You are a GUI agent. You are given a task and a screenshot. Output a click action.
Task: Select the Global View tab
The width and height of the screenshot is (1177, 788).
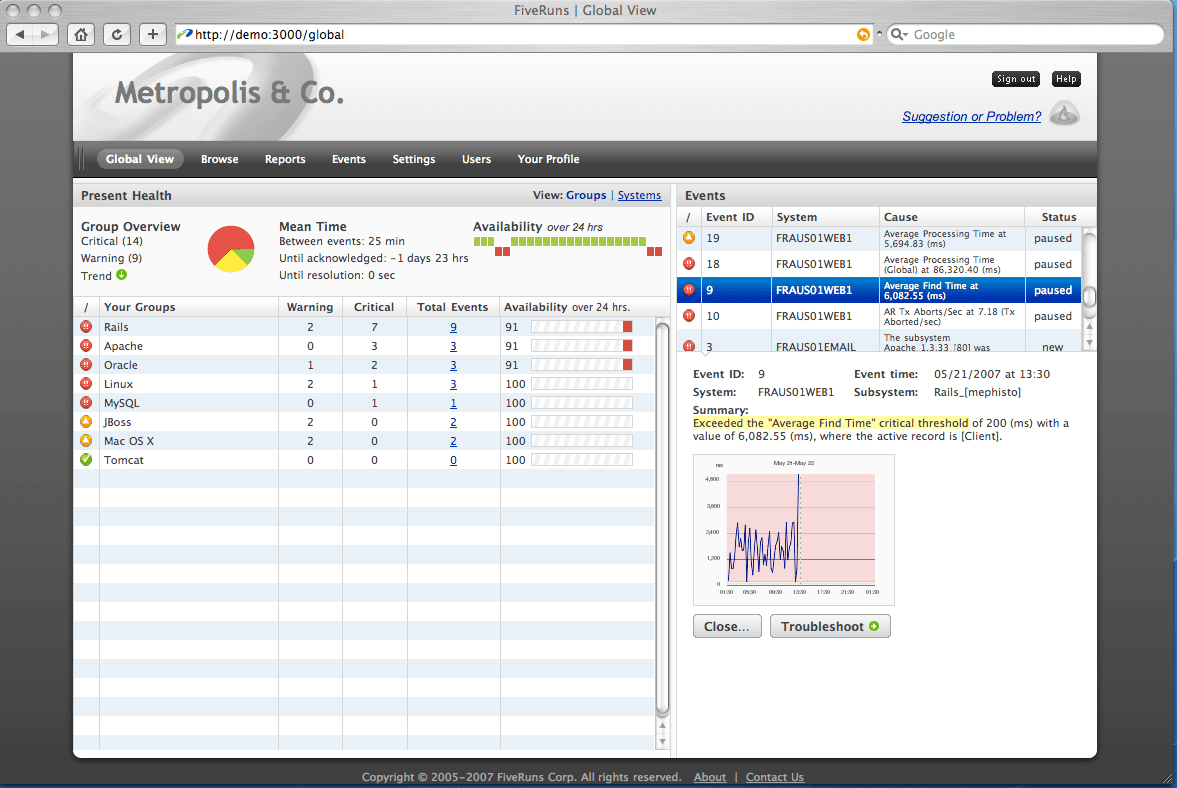click(140, 159)
